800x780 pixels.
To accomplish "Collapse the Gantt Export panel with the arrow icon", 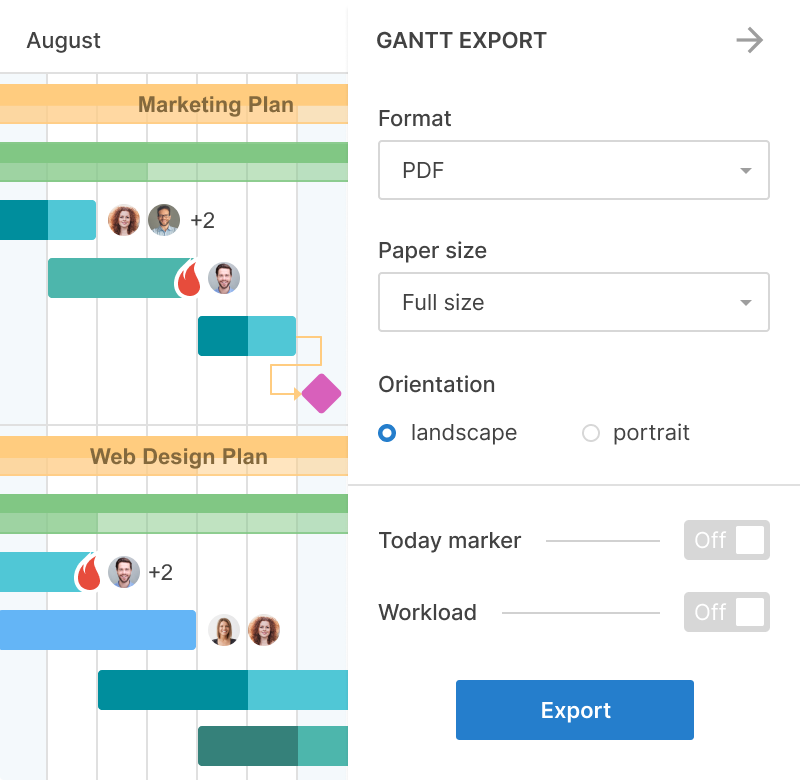I will click(x=751, y=40).
